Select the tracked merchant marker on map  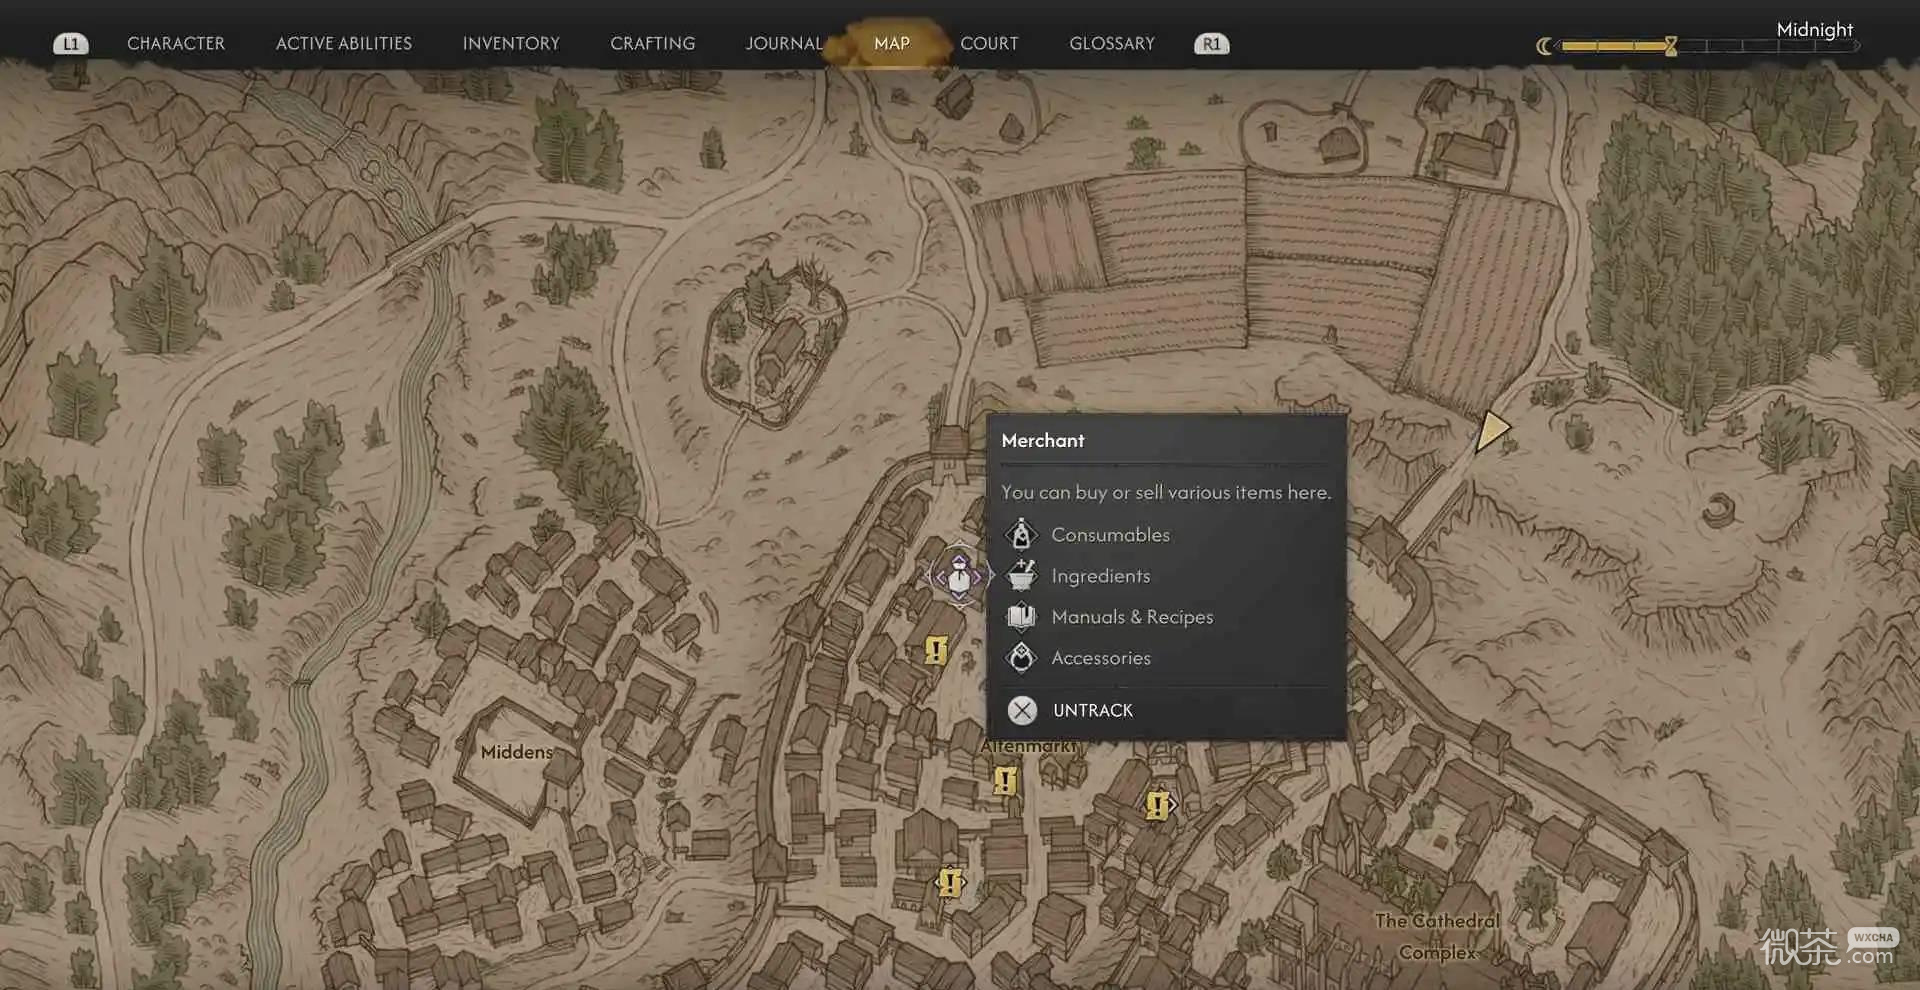(x=959, y=576)
